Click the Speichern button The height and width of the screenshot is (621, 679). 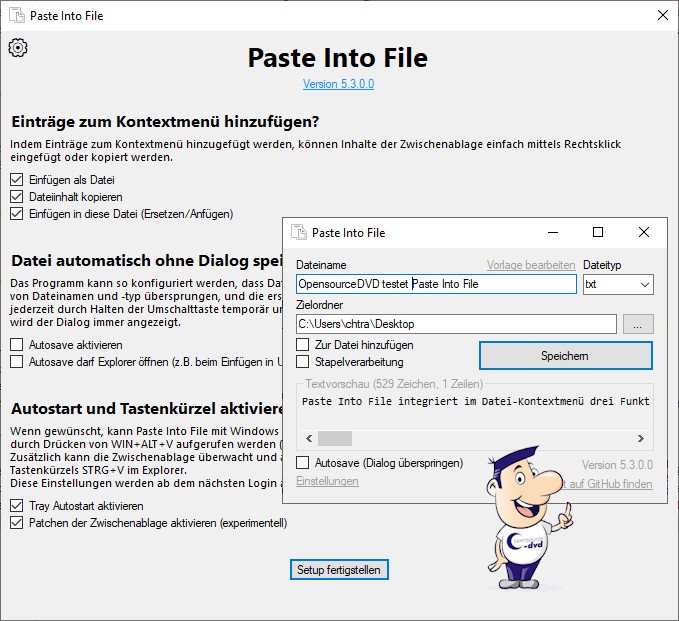click(x=565, y=355)
